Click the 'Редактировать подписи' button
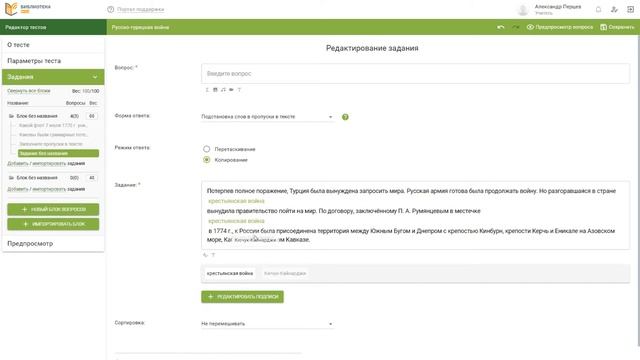The width and height of the screenshot is (640, 360). pyautogui.click(x=242, y=297)
